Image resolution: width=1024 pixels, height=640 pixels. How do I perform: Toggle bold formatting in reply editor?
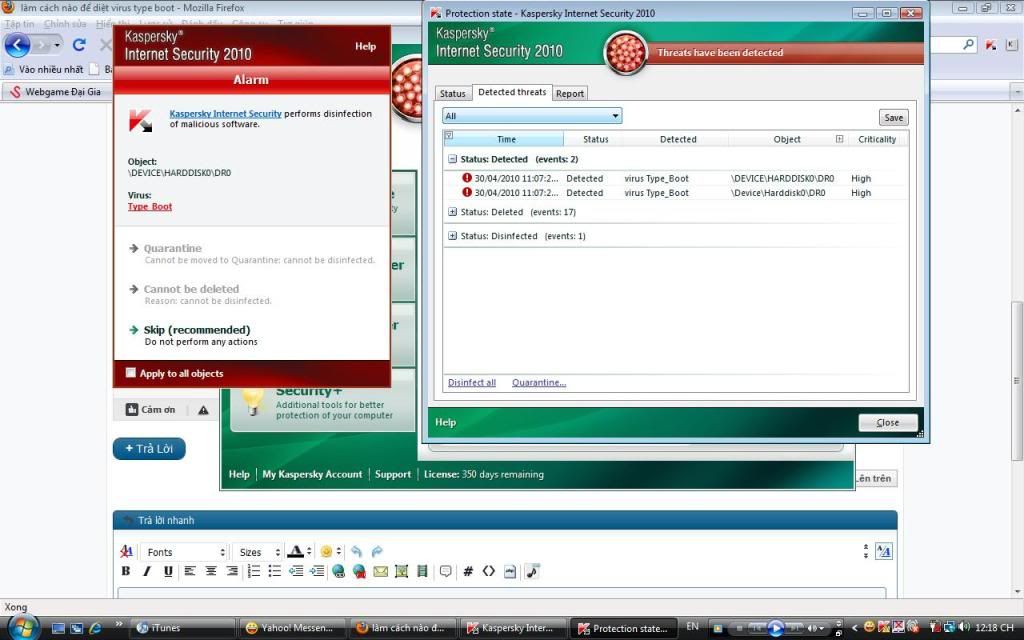coord(126,571)
